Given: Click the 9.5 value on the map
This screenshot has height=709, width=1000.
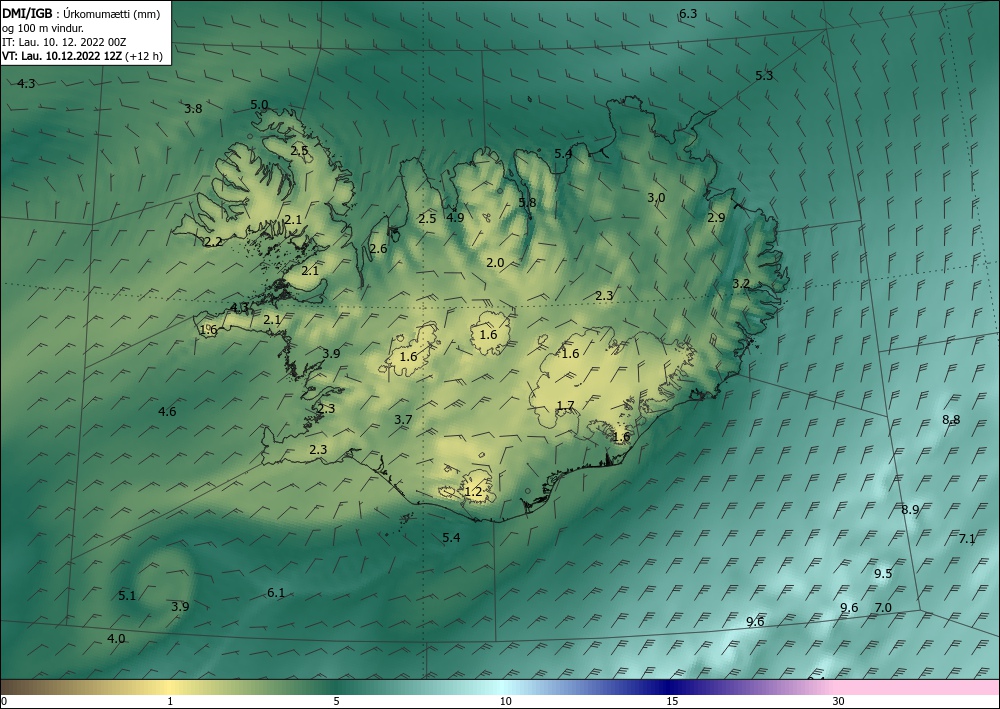Looking at the screenshot, I should (883, 574).
